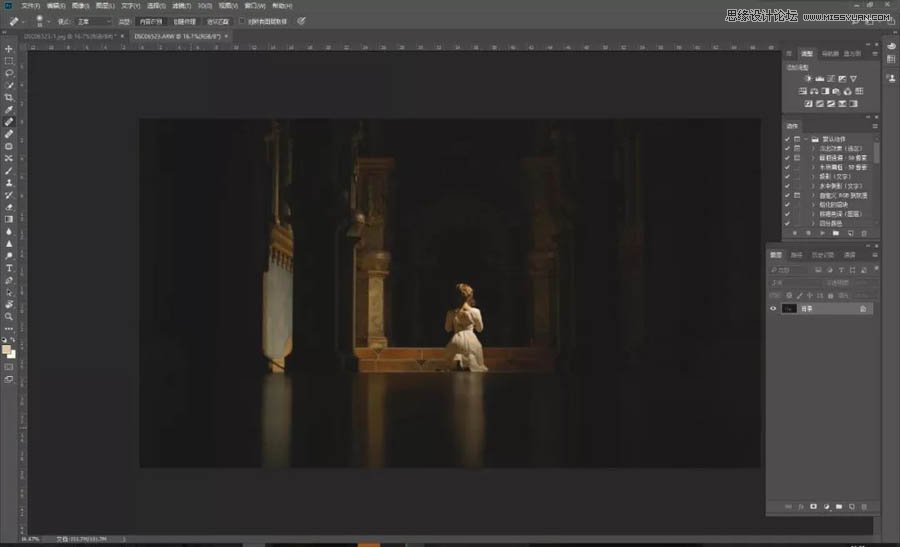
Task: Switch to the 调整 panel tab
Action: coord(807,53)
